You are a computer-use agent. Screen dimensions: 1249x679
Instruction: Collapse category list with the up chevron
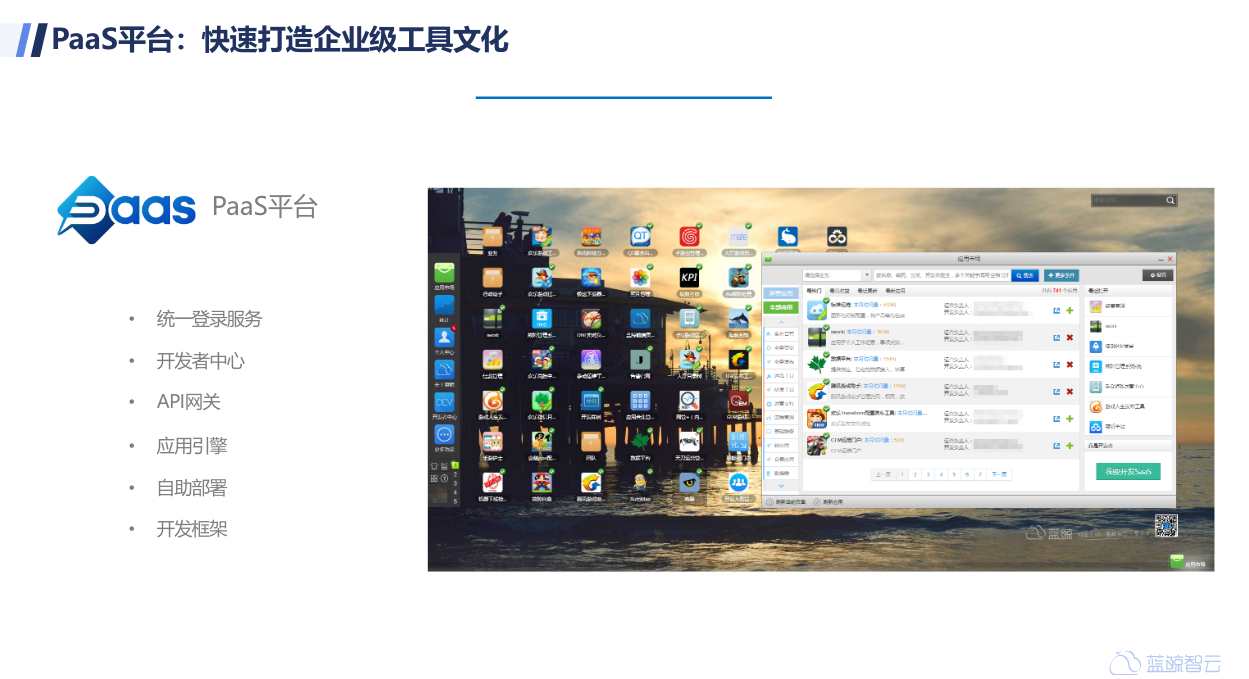(781, 322)
